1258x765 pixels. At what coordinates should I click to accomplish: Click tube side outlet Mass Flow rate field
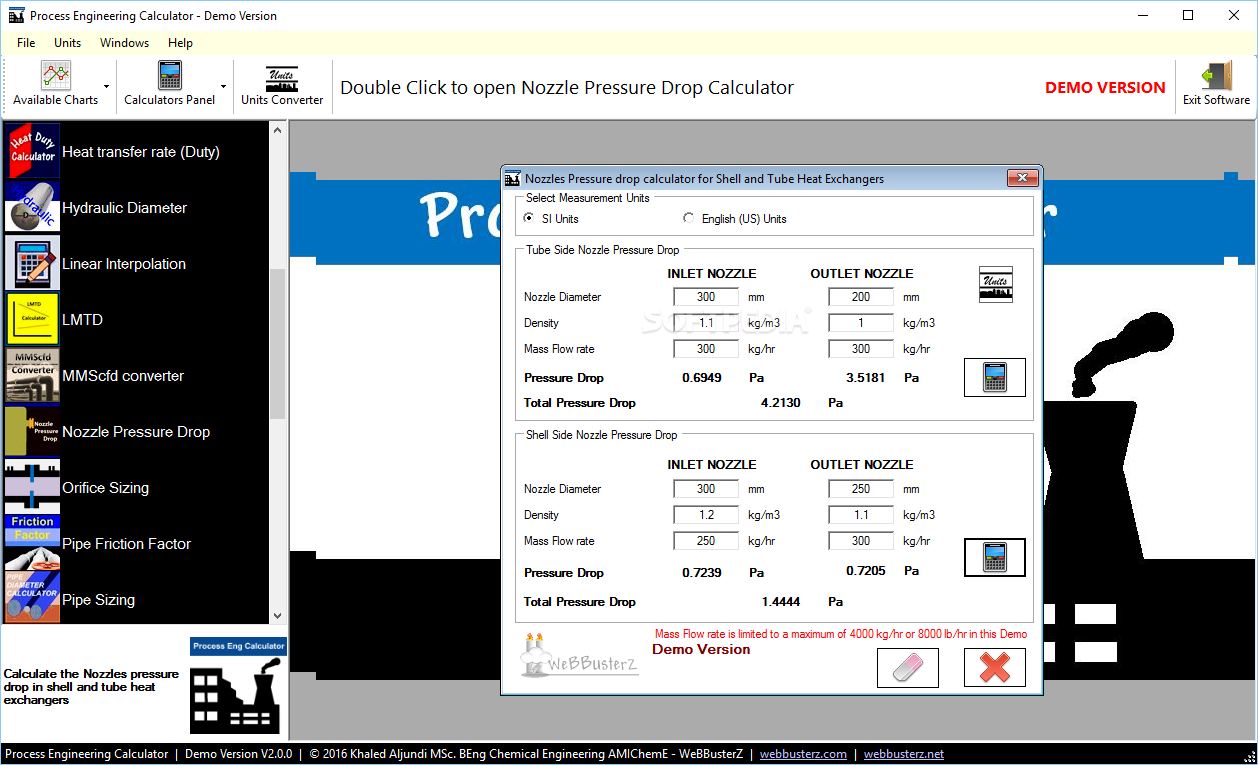[x=861, y=349]
